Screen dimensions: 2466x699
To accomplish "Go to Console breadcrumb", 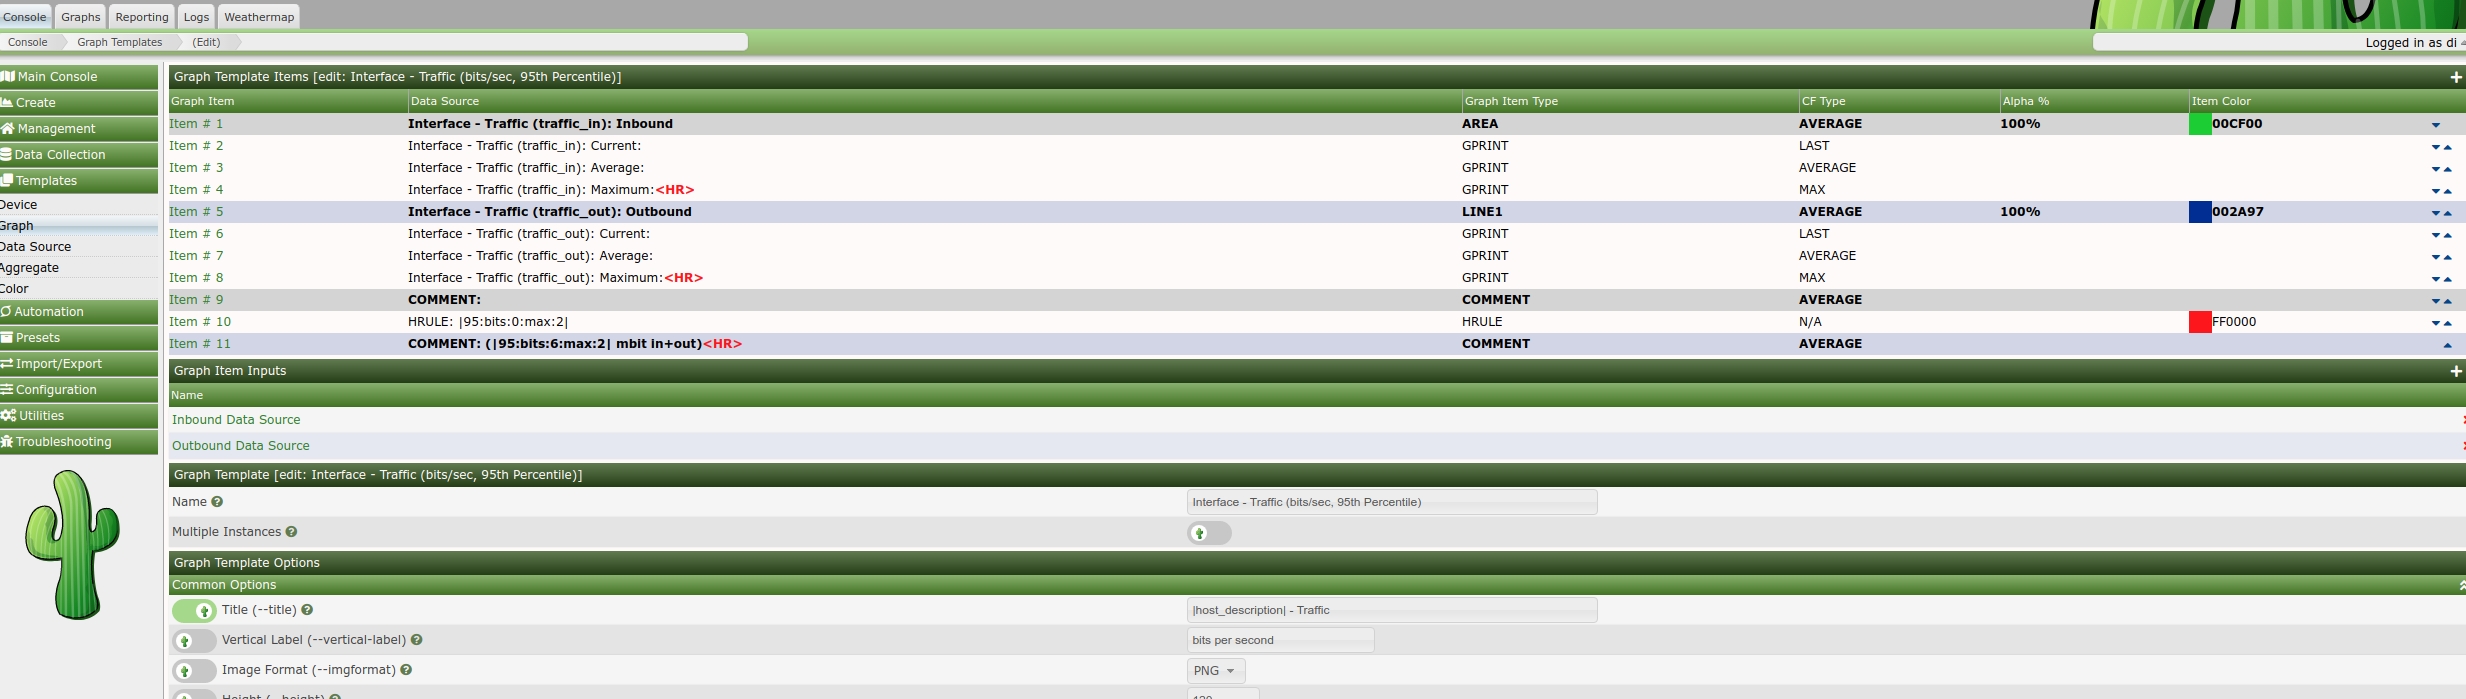I will tap(28, 42).
